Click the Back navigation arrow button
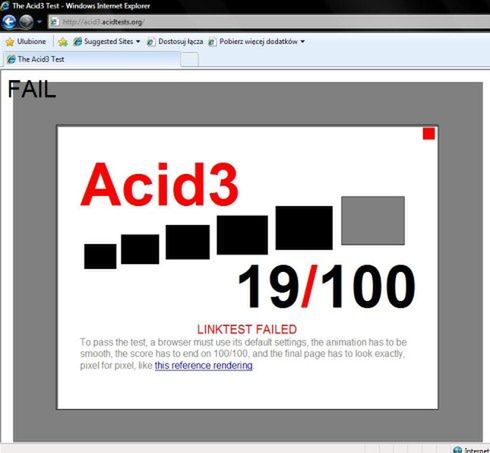 pos(9,22)
